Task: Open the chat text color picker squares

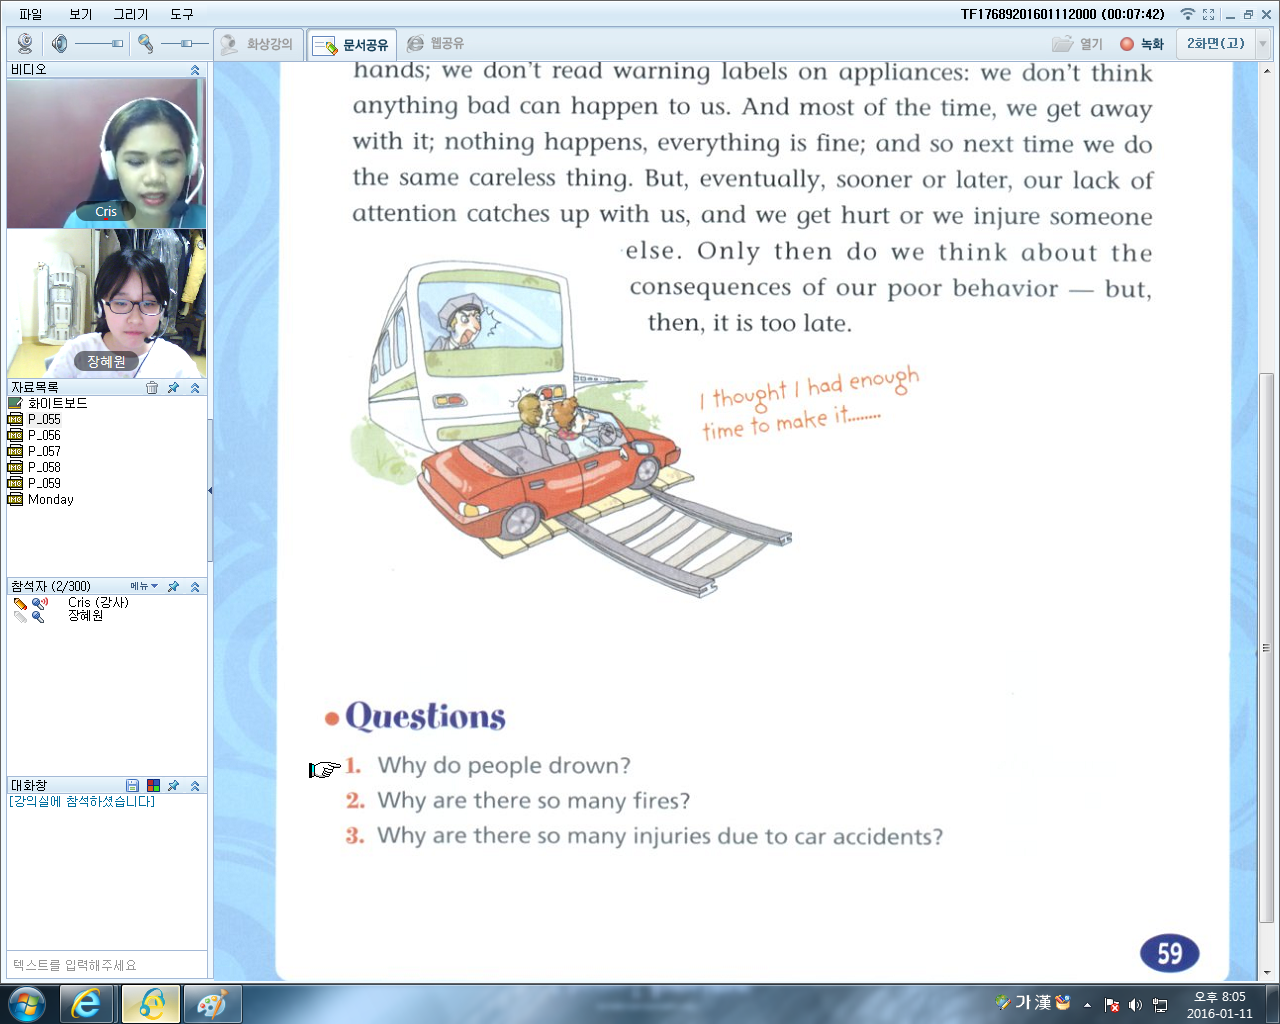Action: (x=153, y=786)
